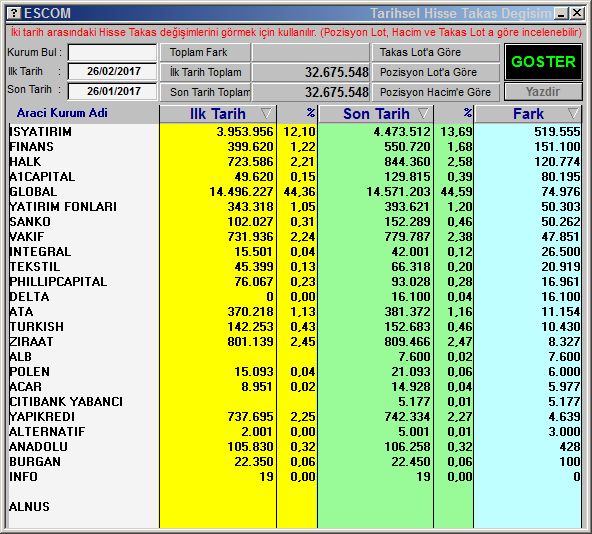Image resolution: width=592 pixels, height=534 pixels.
Task: Click the Yazdir print button
Action: pyautogui.click(x=543, y=91)
